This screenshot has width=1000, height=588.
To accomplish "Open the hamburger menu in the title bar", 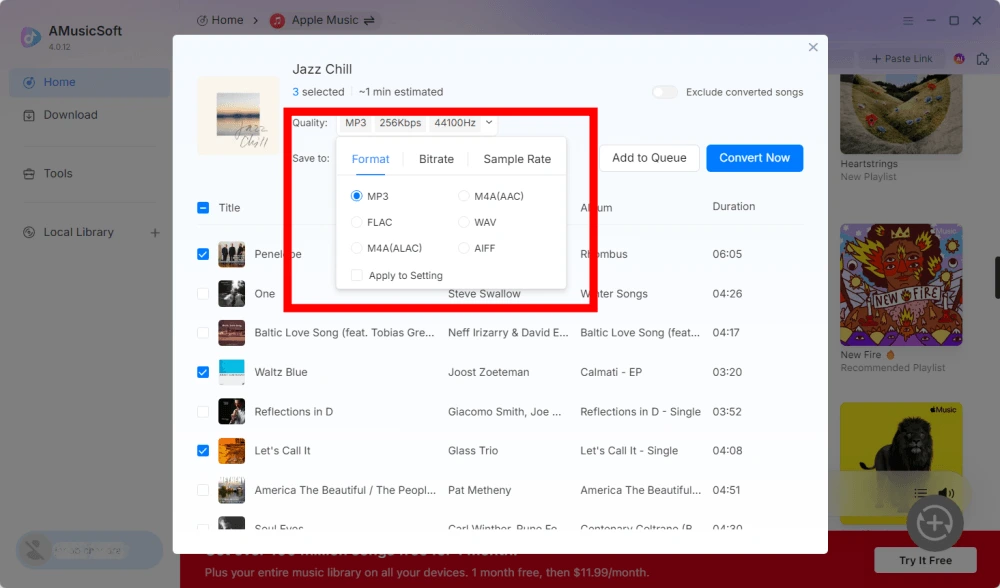I will pyautogui.click(x=908, y=21).
